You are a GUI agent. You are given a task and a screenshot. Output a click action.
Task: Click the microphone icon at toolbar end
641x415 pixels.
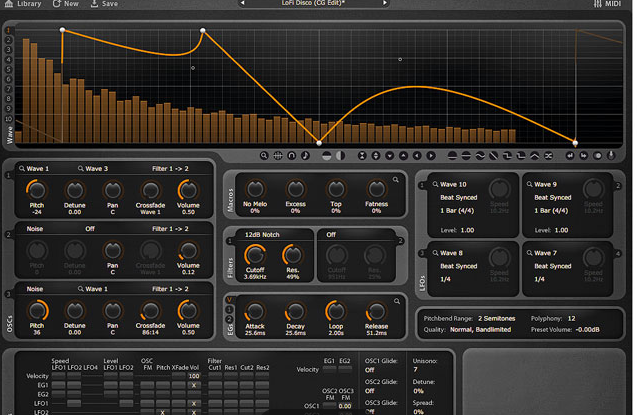click(x=611, y=155)
